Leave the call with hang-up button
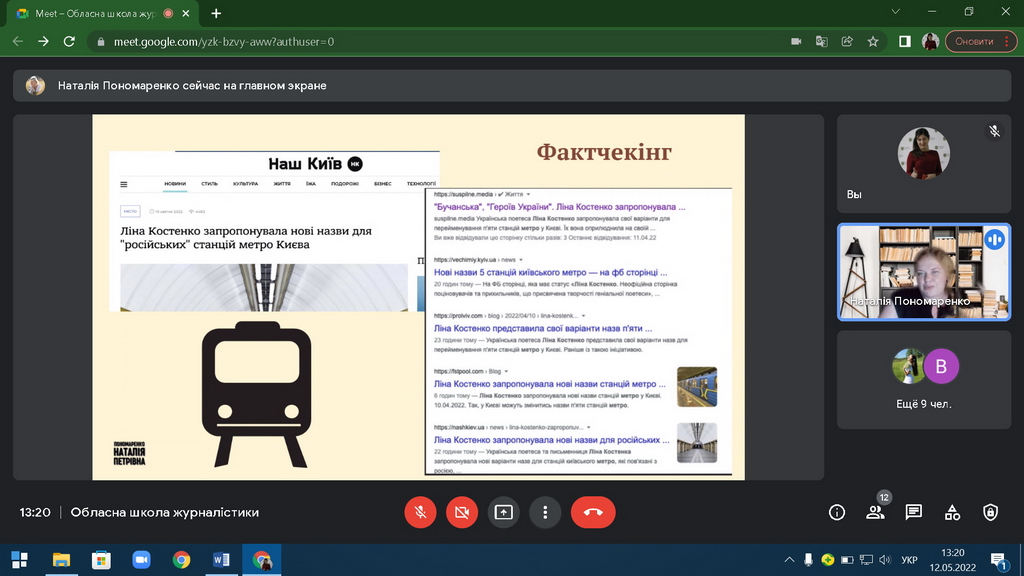The height and width of the screenshot is (576, 1024). pyautogui.click(x=593, y=513)
